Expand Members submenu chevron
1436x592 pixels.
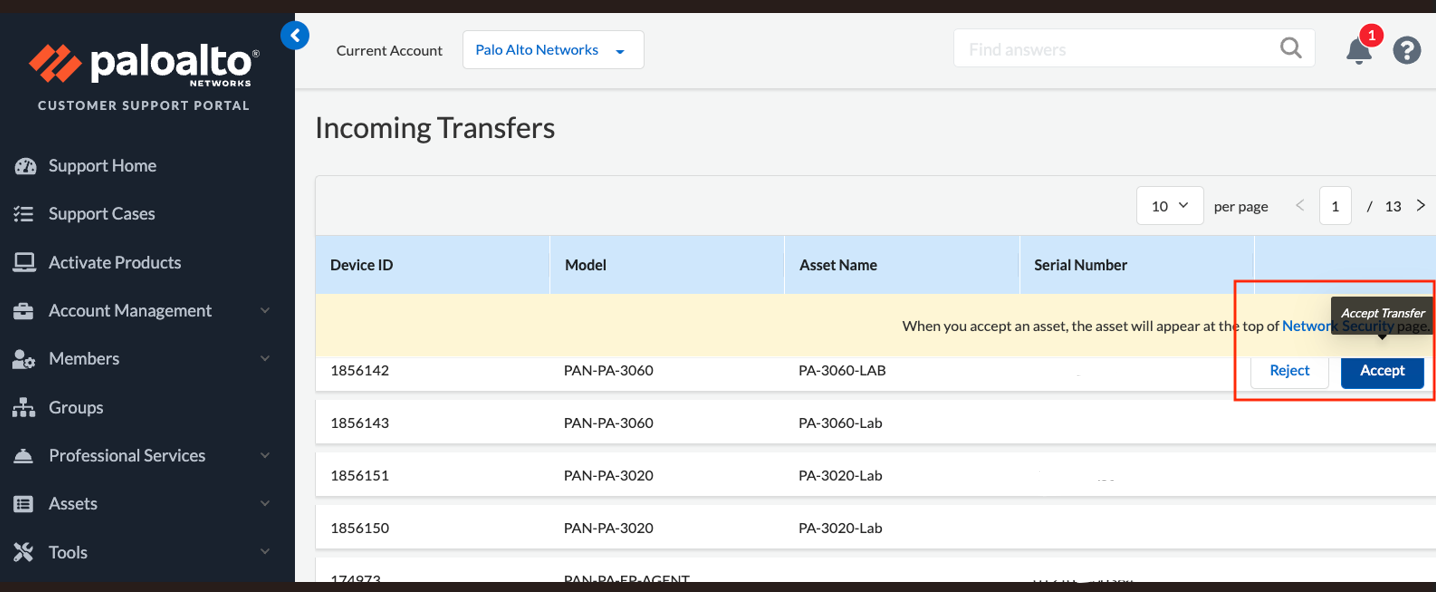click(265, 359)
